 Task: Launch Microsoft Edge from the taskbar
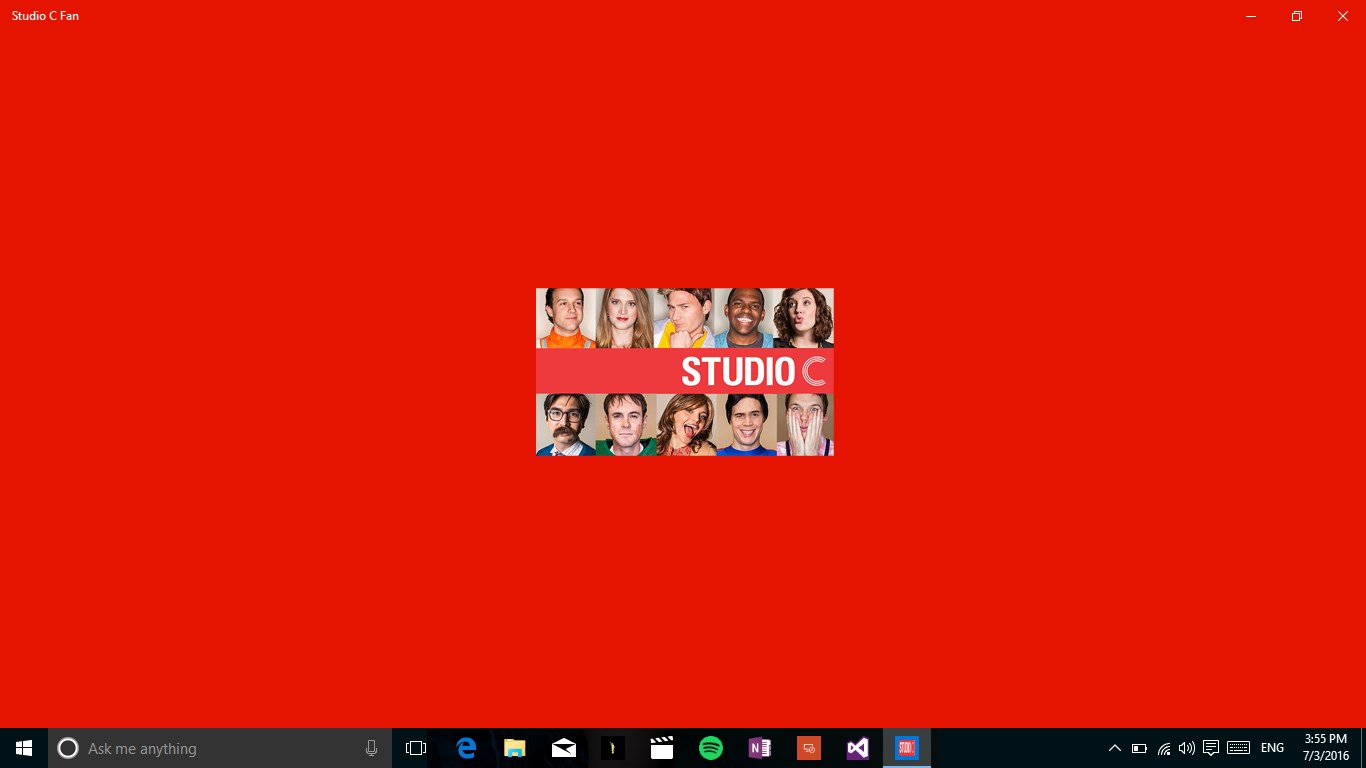(466, 748)
